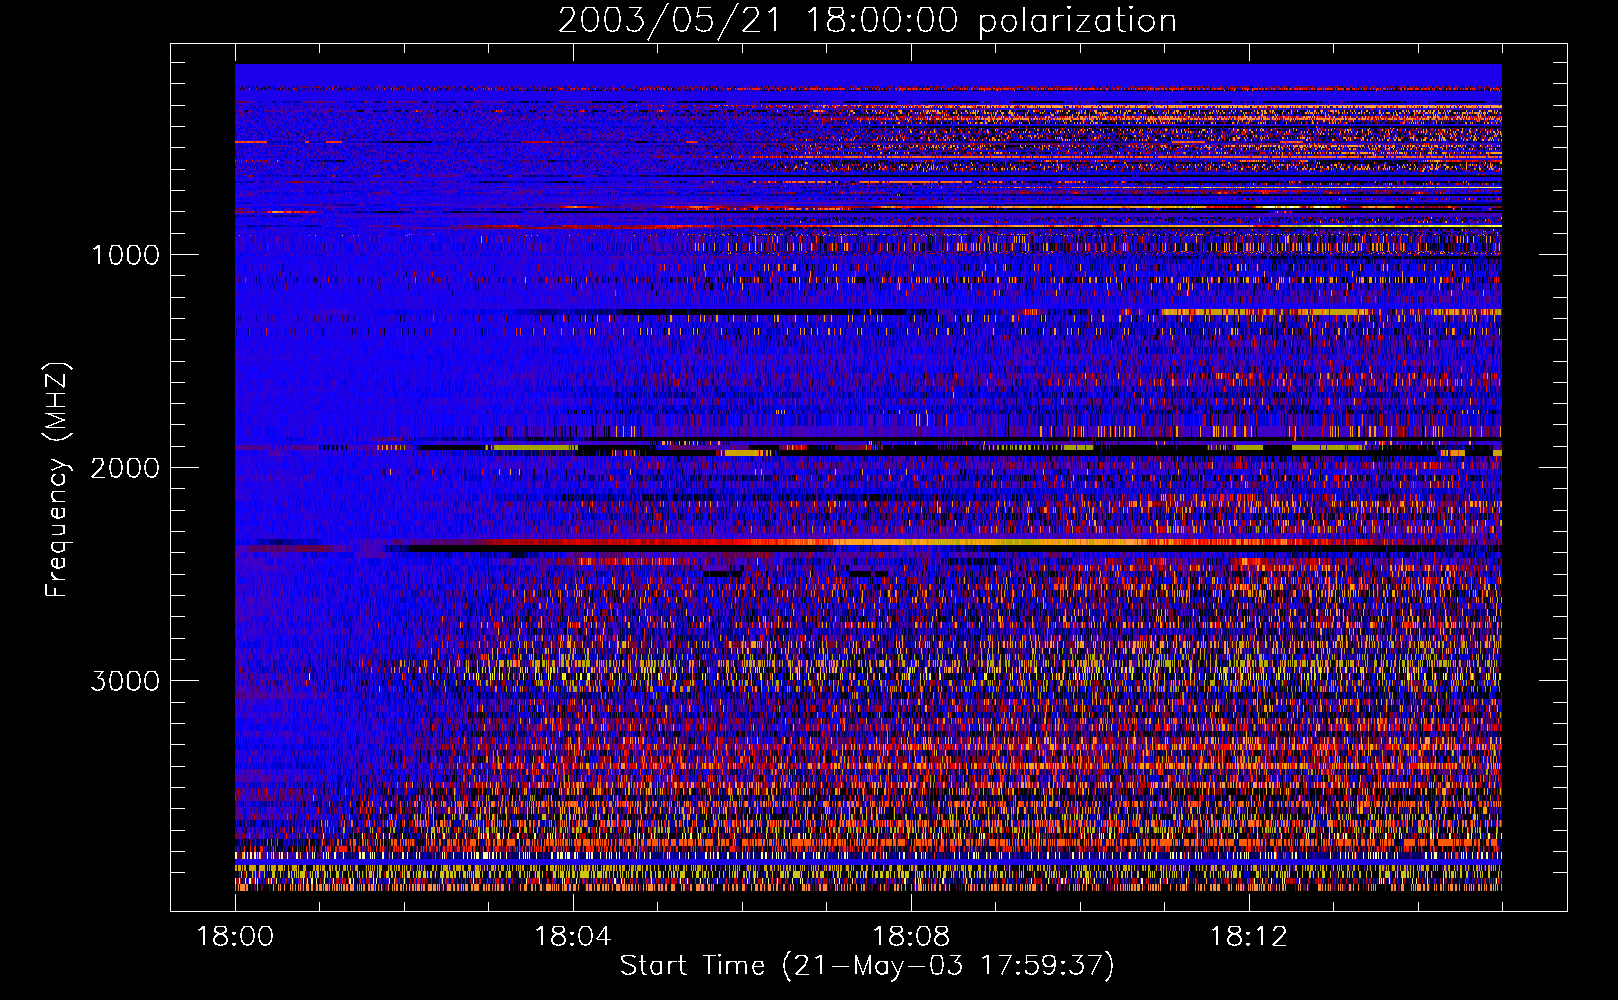This screenshot has width=1618, height=1000.
Task: Click the plot title '2003/05/21 18:00:00 polarization'
Action: [x=867, y=21]
